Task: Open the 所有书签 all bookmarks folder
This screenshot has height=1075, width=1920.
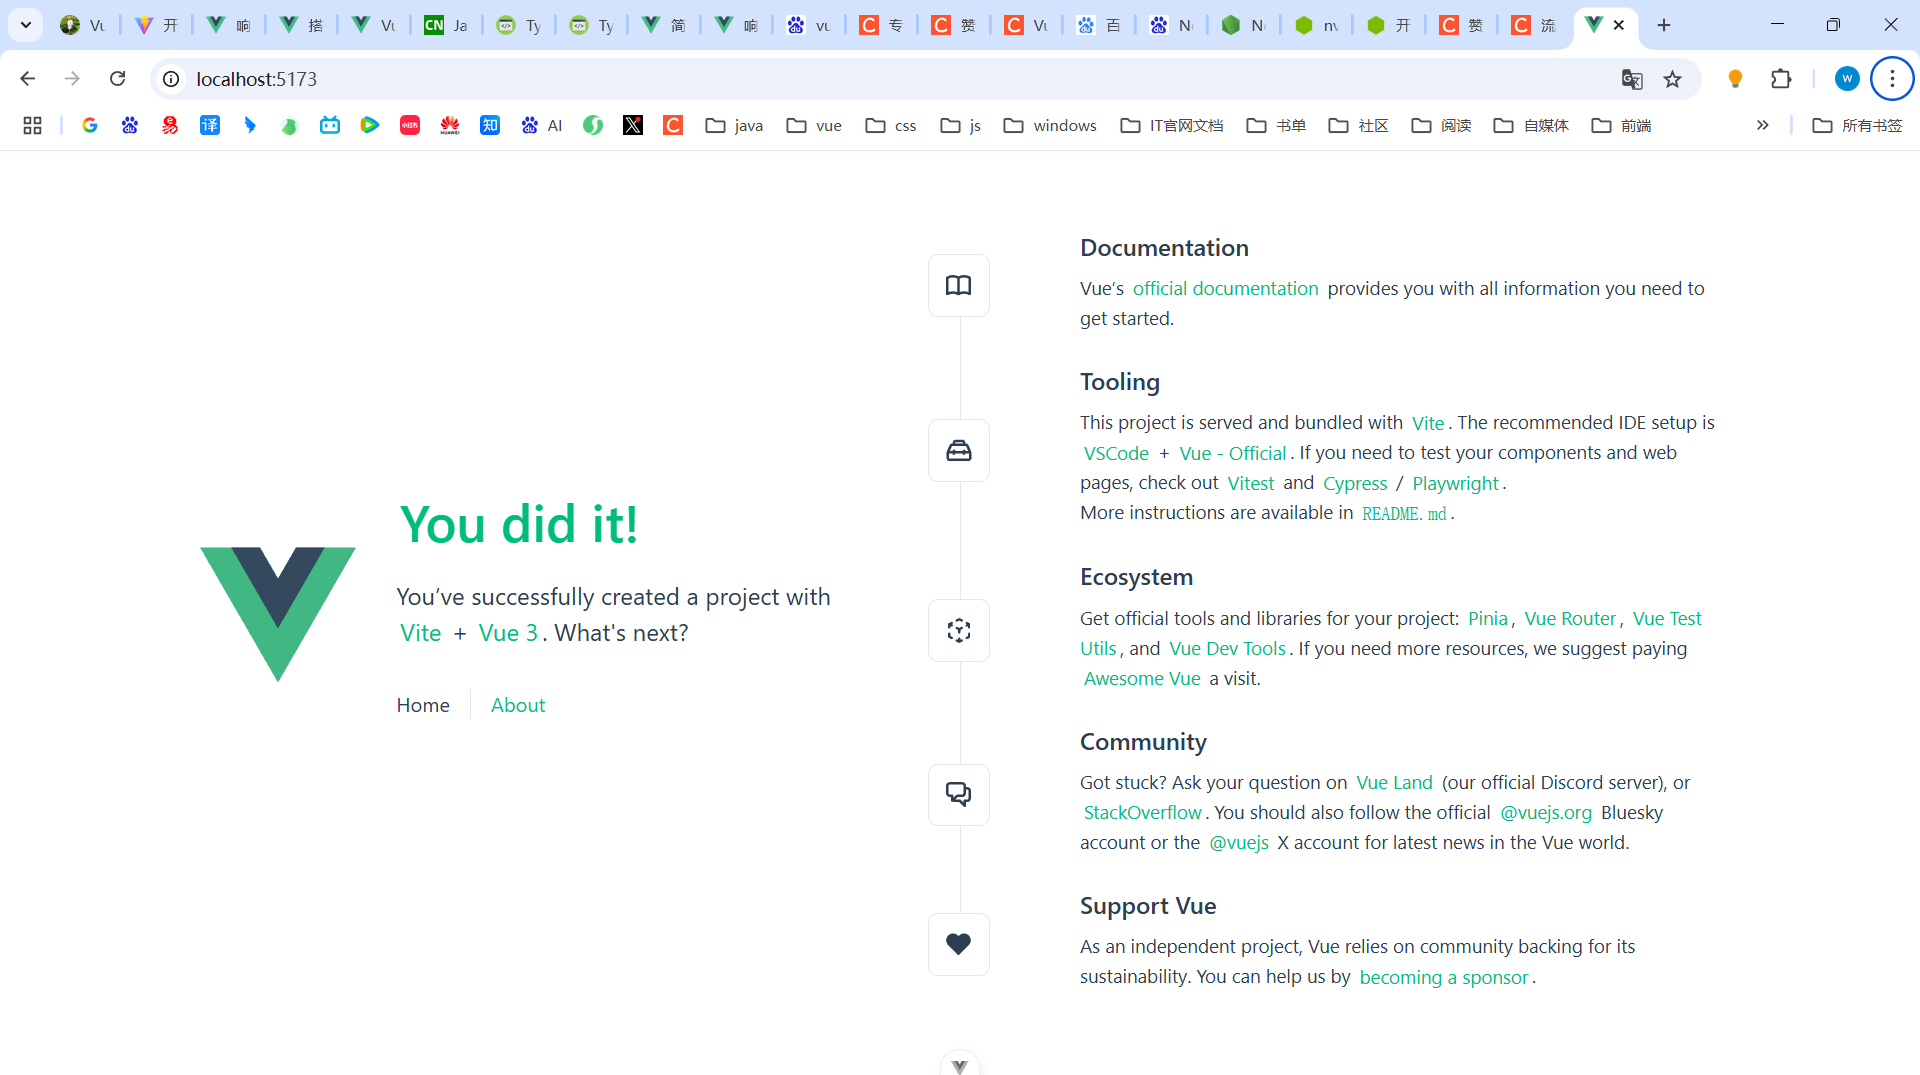Action: pos(1857,125)
